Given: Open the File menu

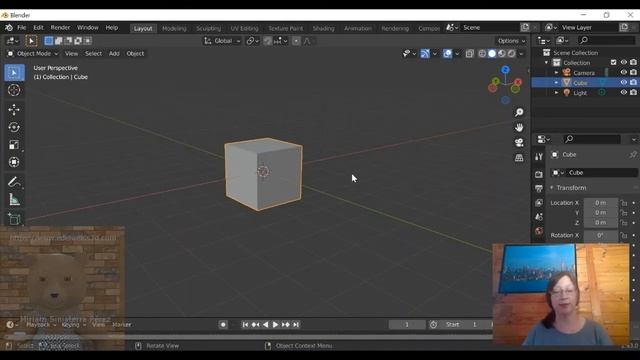Looking at the screenshot, I should click(x=21, y=27).
